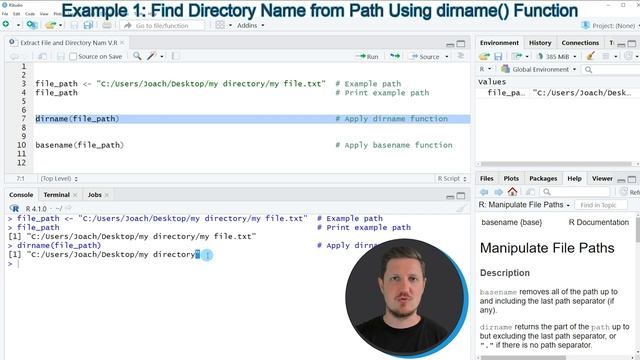Click the Help search field
640x360 pixels.
(x=576, y=192)
